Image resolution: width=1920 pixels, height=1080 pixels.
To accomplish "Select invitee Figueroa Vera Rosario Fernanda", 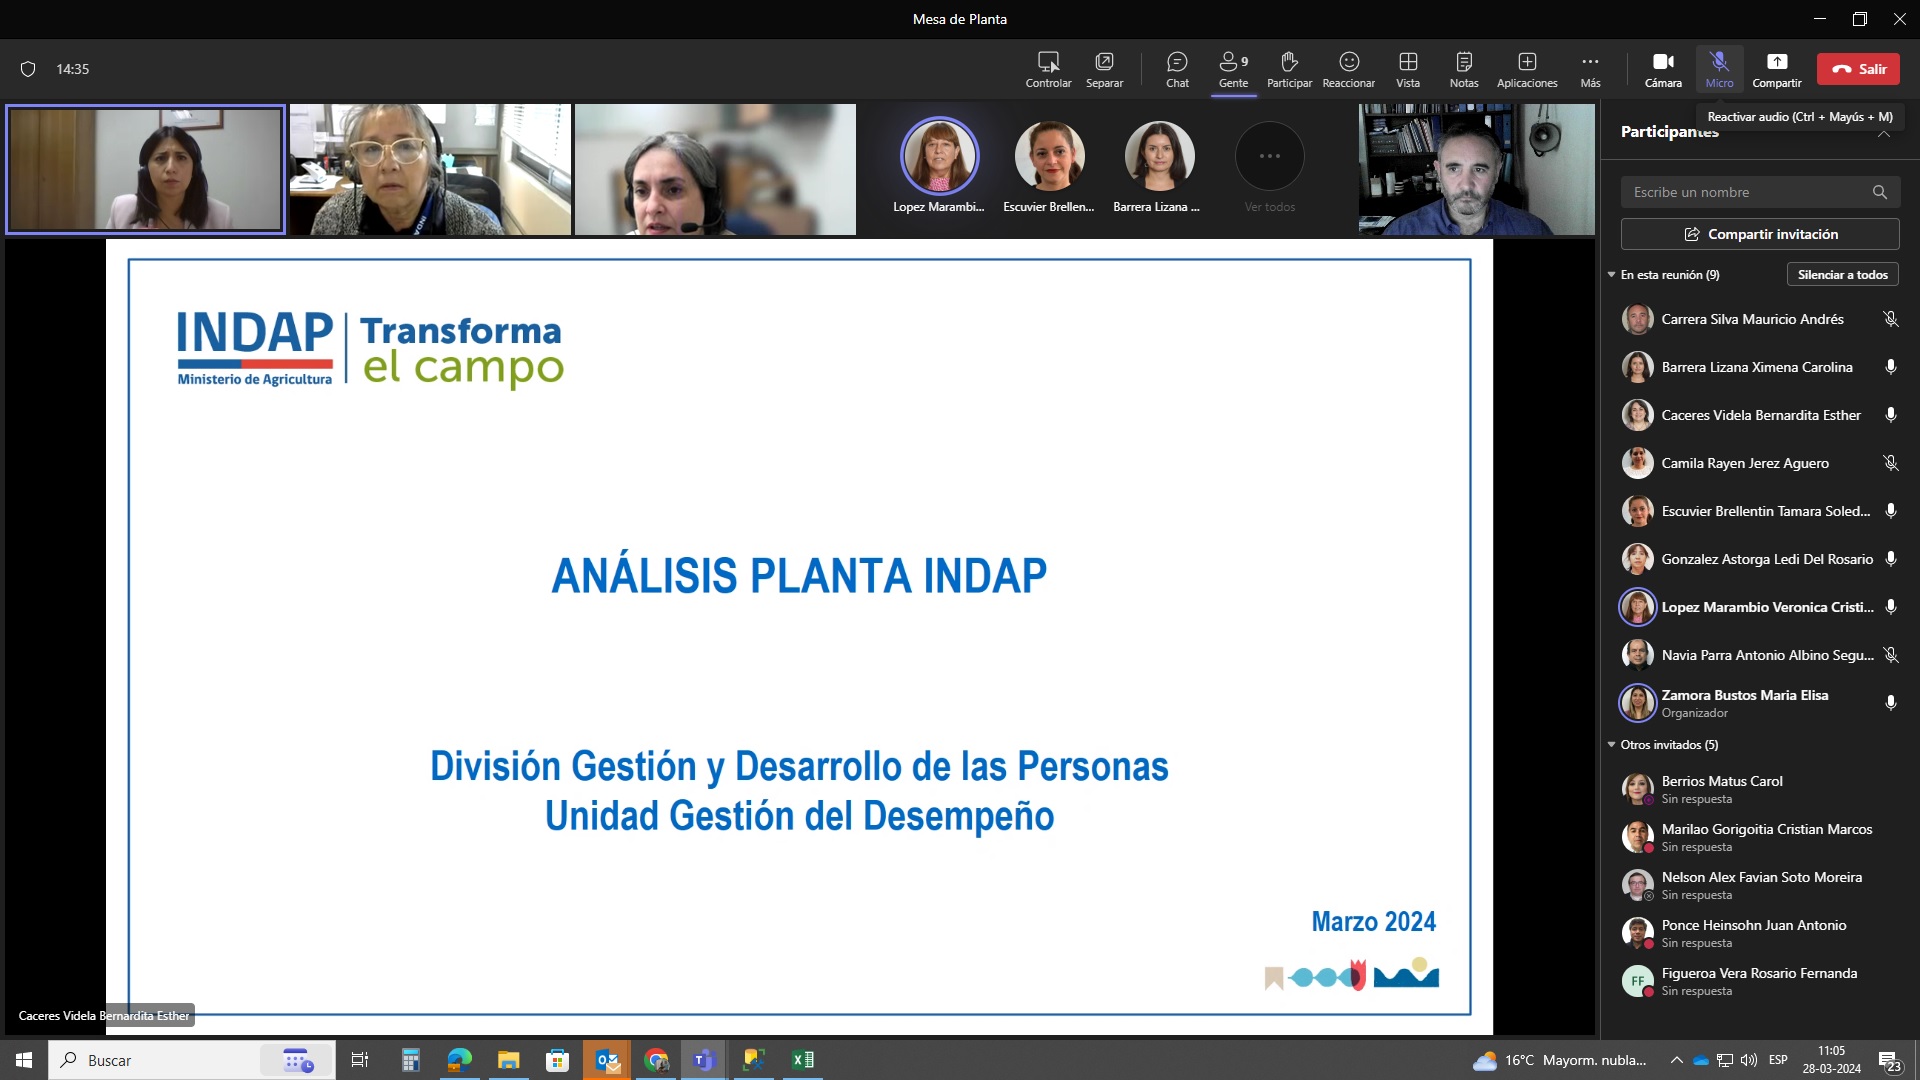I will [x=1759, y=981].
